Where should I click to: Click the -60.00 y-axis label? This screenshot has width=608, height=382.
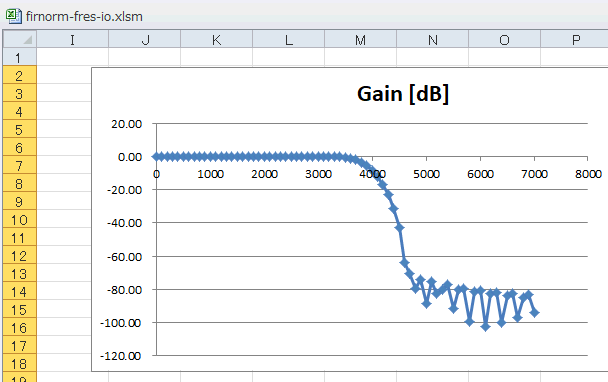pos(124,256)
